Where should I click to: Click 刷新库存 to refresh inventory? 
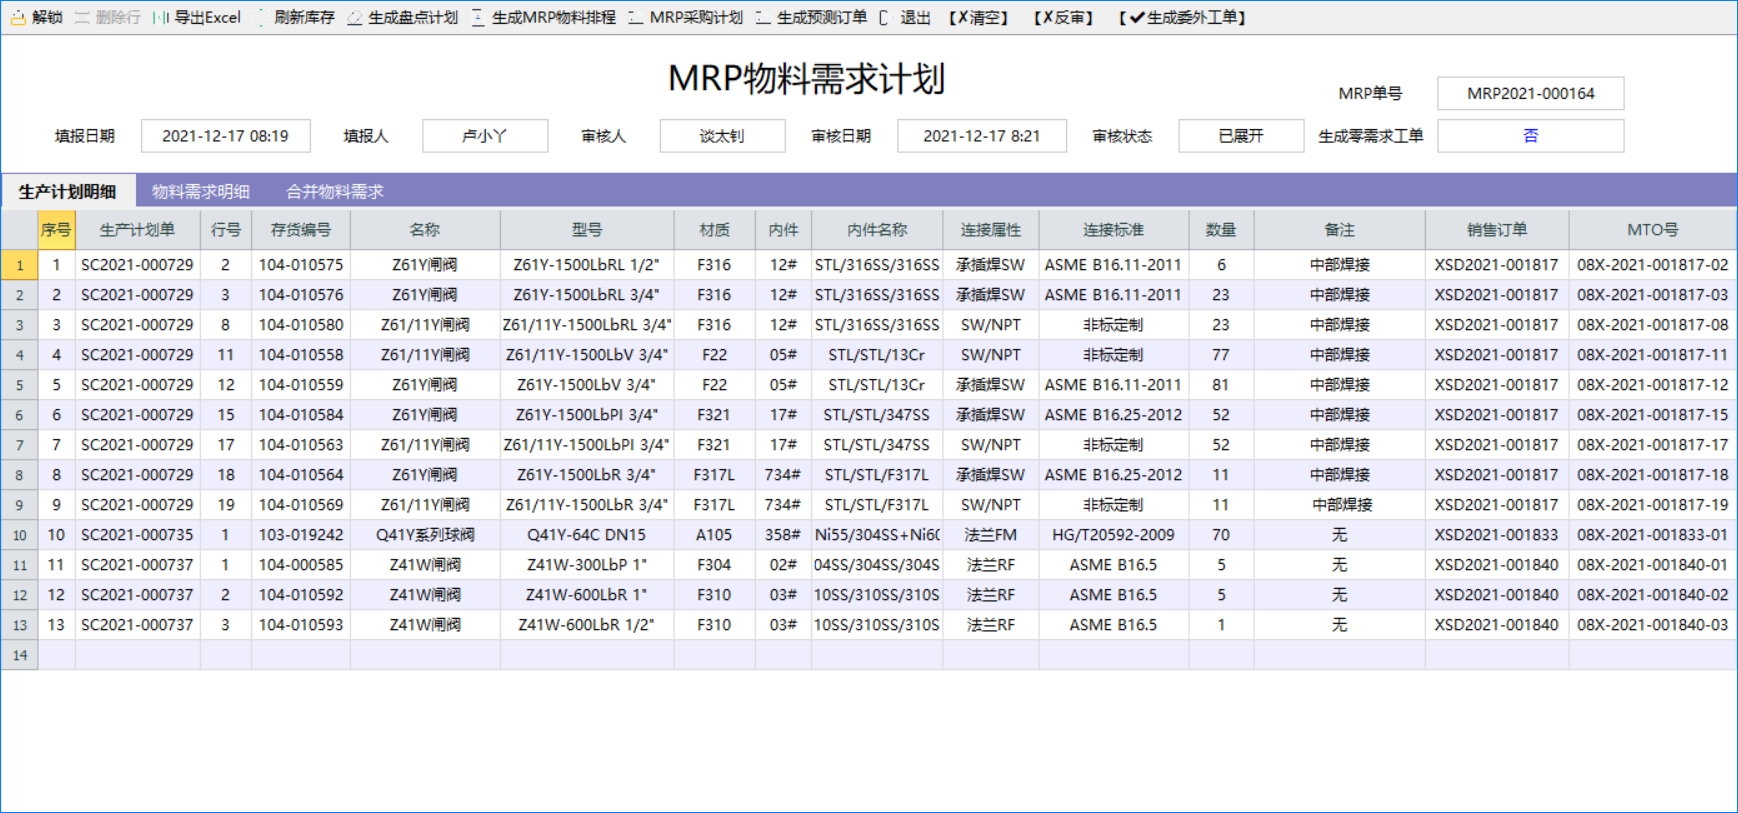pos(296,17)
